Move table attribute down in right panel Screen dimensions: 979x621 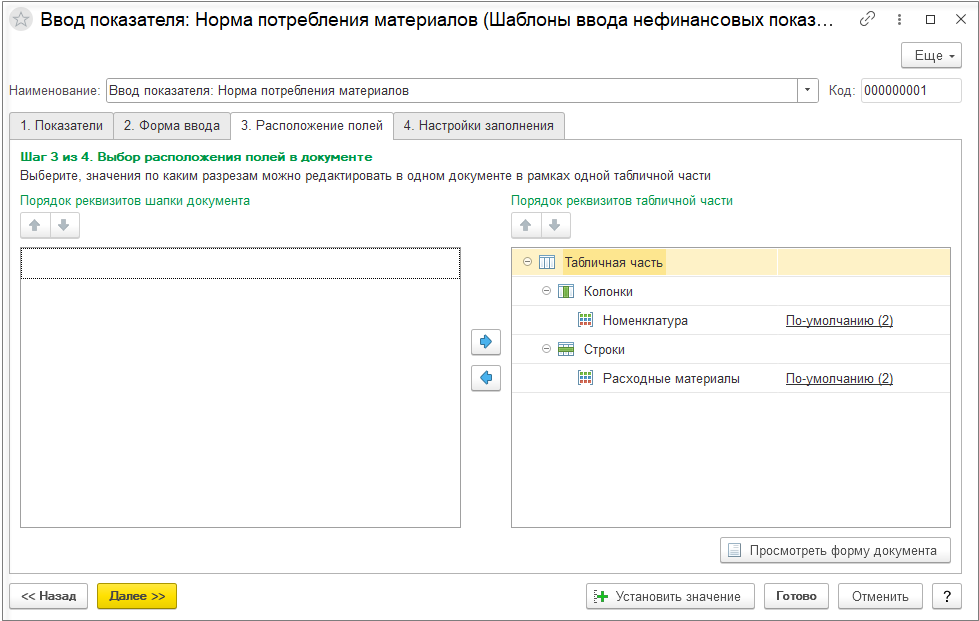[x=555, y=225]
